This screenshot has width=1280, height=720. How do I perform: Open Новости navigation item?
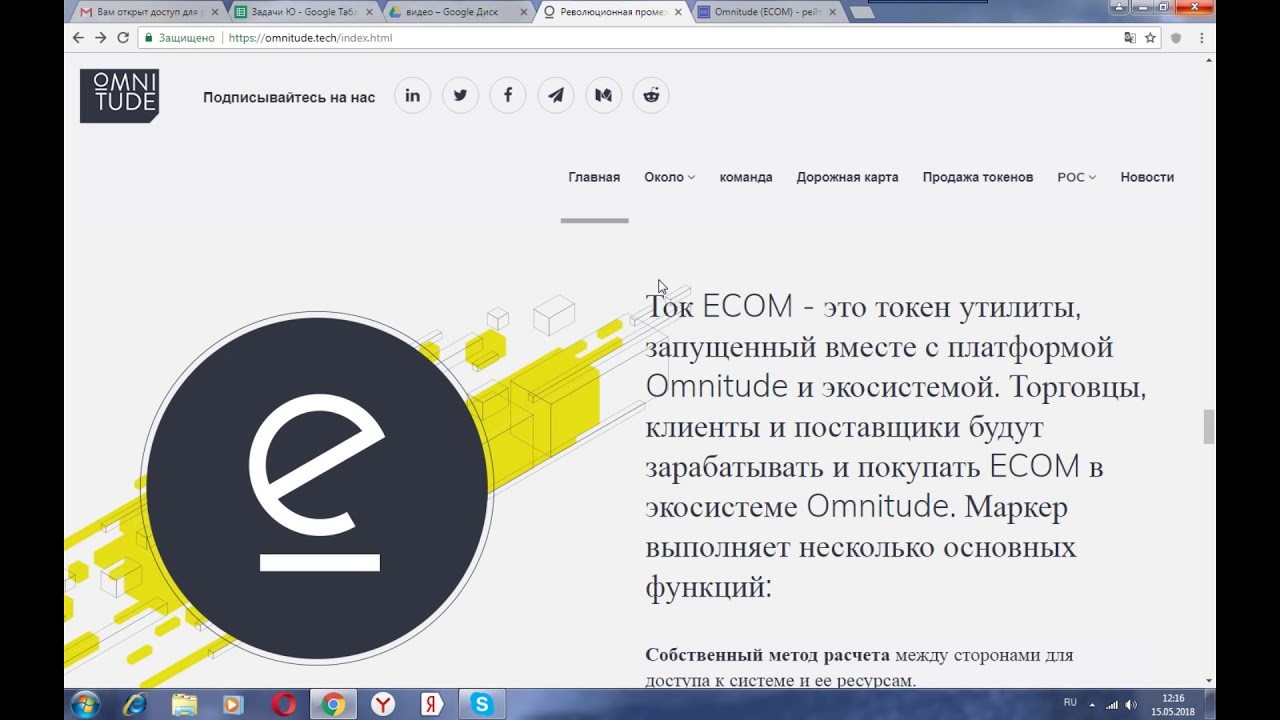click(x=1147, y=177)
